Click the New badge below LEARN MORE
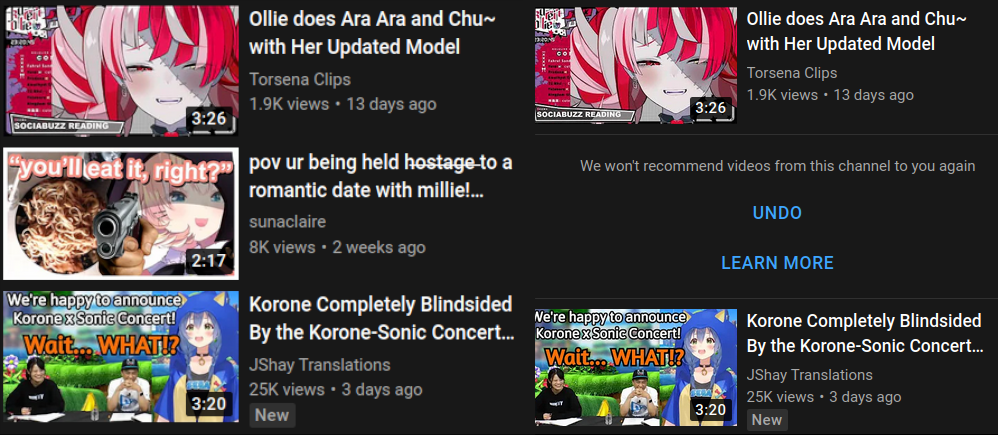Image resolution: width=998 pixels, height=435 pixels. pos(767,420)
